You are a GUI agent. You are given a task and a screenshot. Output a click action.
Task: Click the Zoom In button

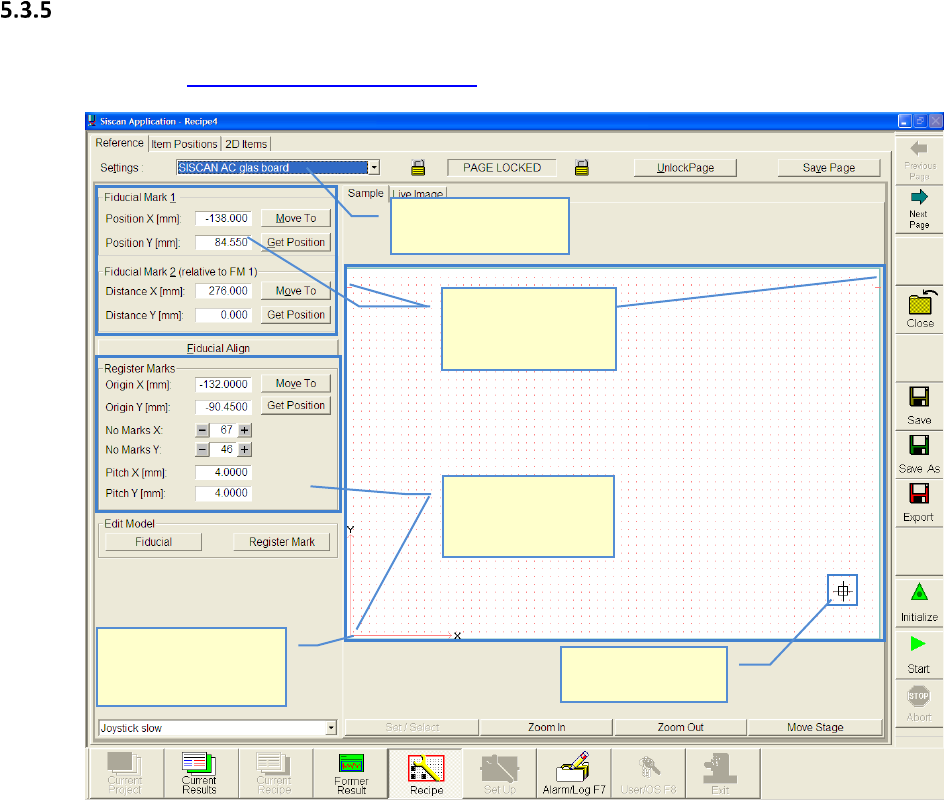[x=546, y=727]
